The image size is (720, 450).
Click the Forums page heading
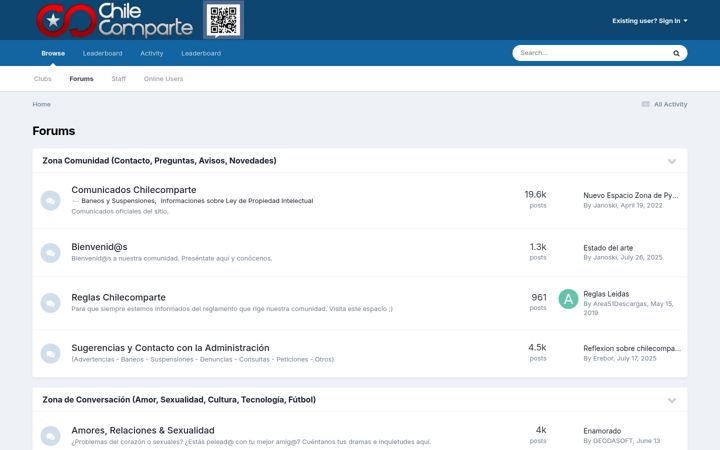tap(54, 131)
